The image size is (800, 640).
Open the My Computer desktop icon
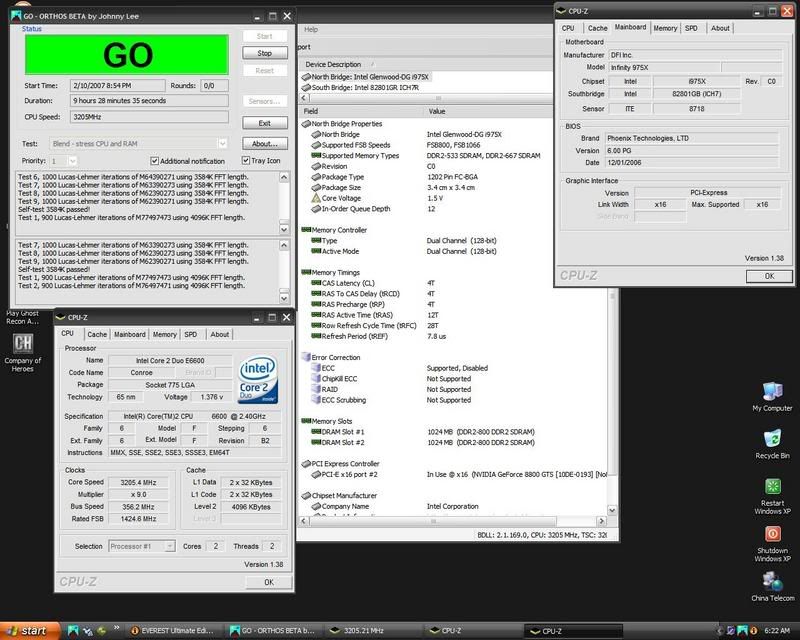pyautogui.click(x=771, y=389)
